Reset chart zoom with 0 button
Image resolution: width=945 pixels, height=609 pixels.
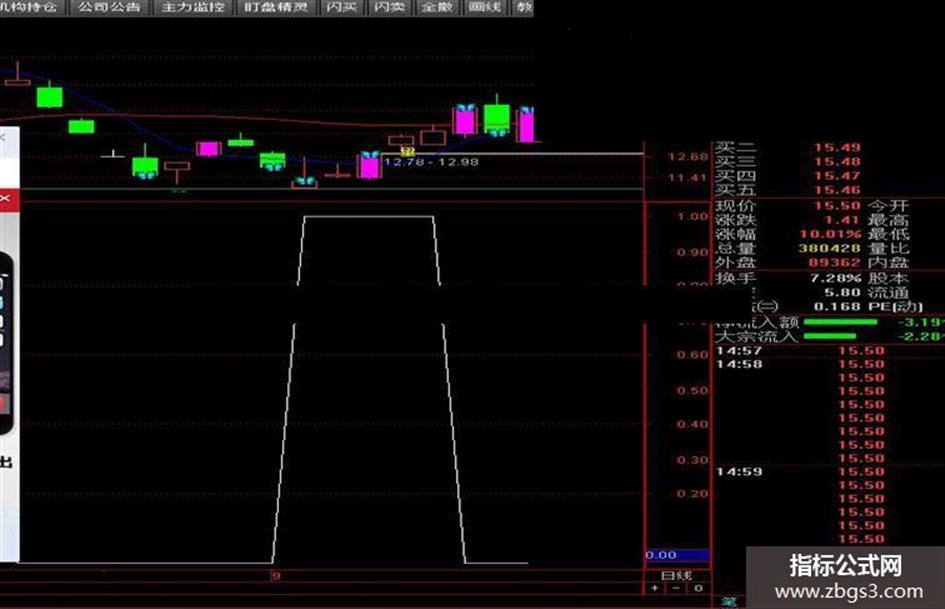point(698,588)
